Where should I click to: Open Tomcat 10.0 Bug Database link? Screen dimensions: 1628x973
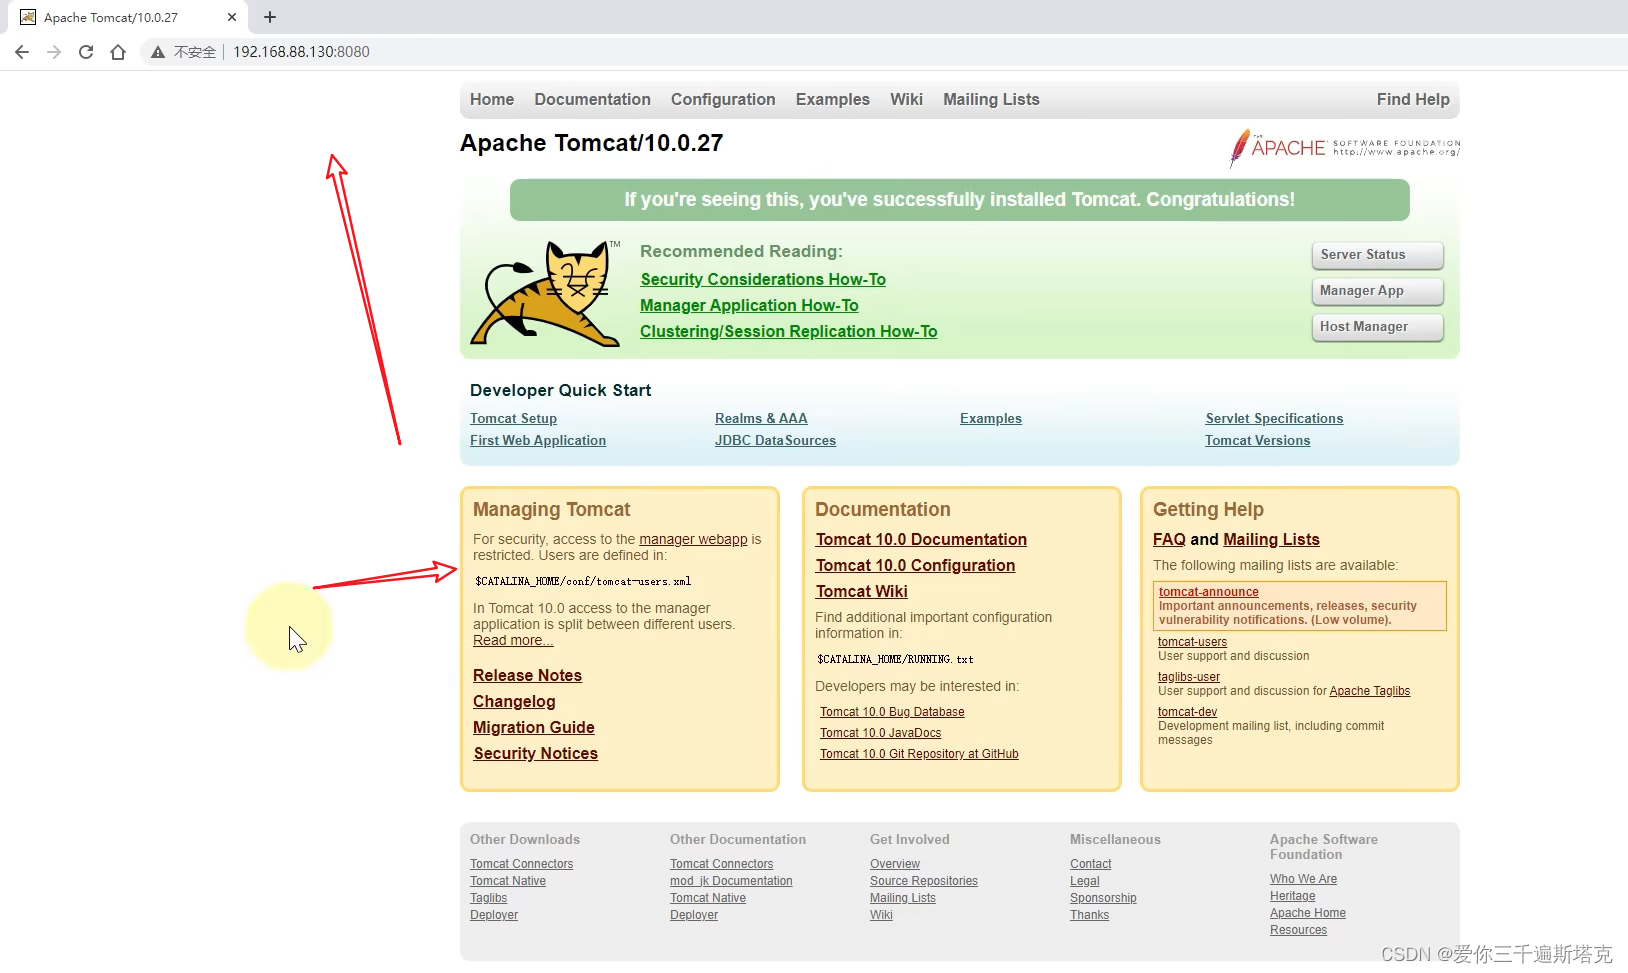[892, 712]
